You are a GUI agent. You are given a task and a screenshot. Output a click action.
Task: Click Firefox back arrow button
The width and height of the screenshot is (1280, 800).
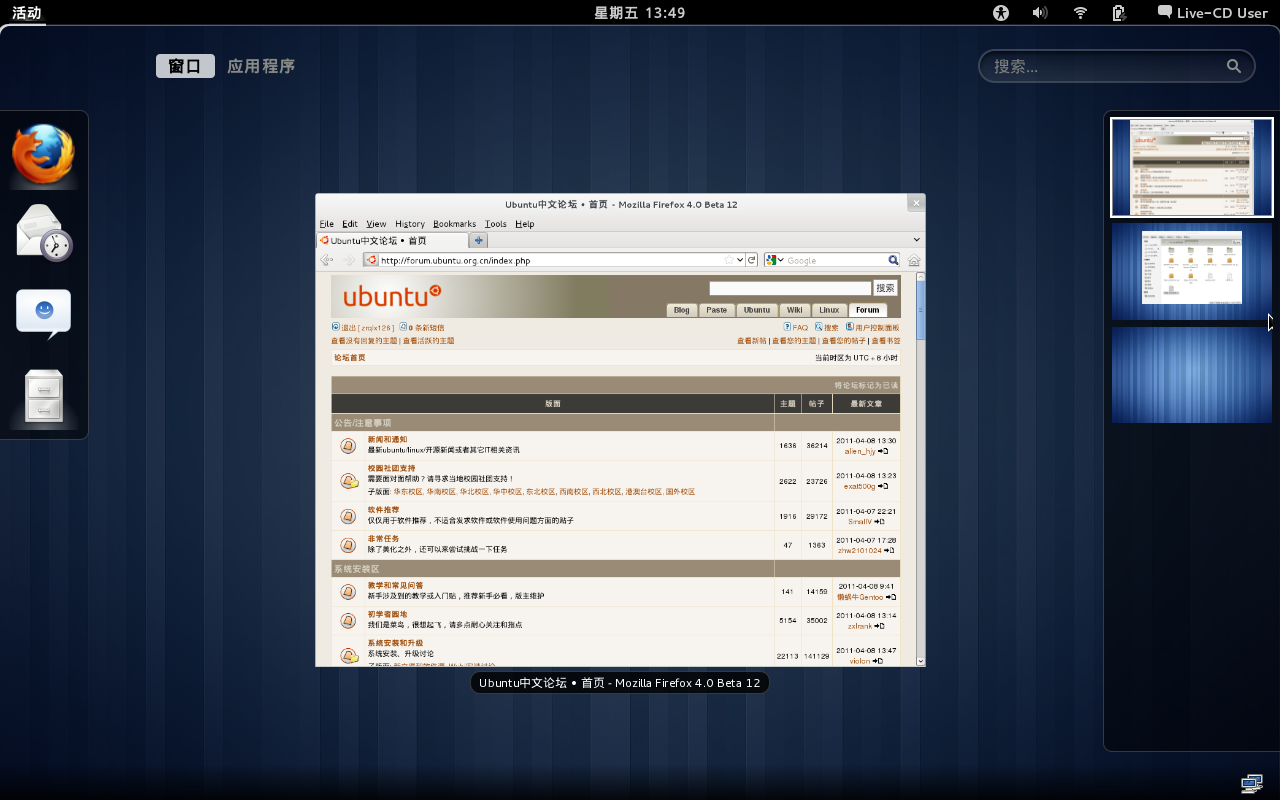click(x=327, y=260)
